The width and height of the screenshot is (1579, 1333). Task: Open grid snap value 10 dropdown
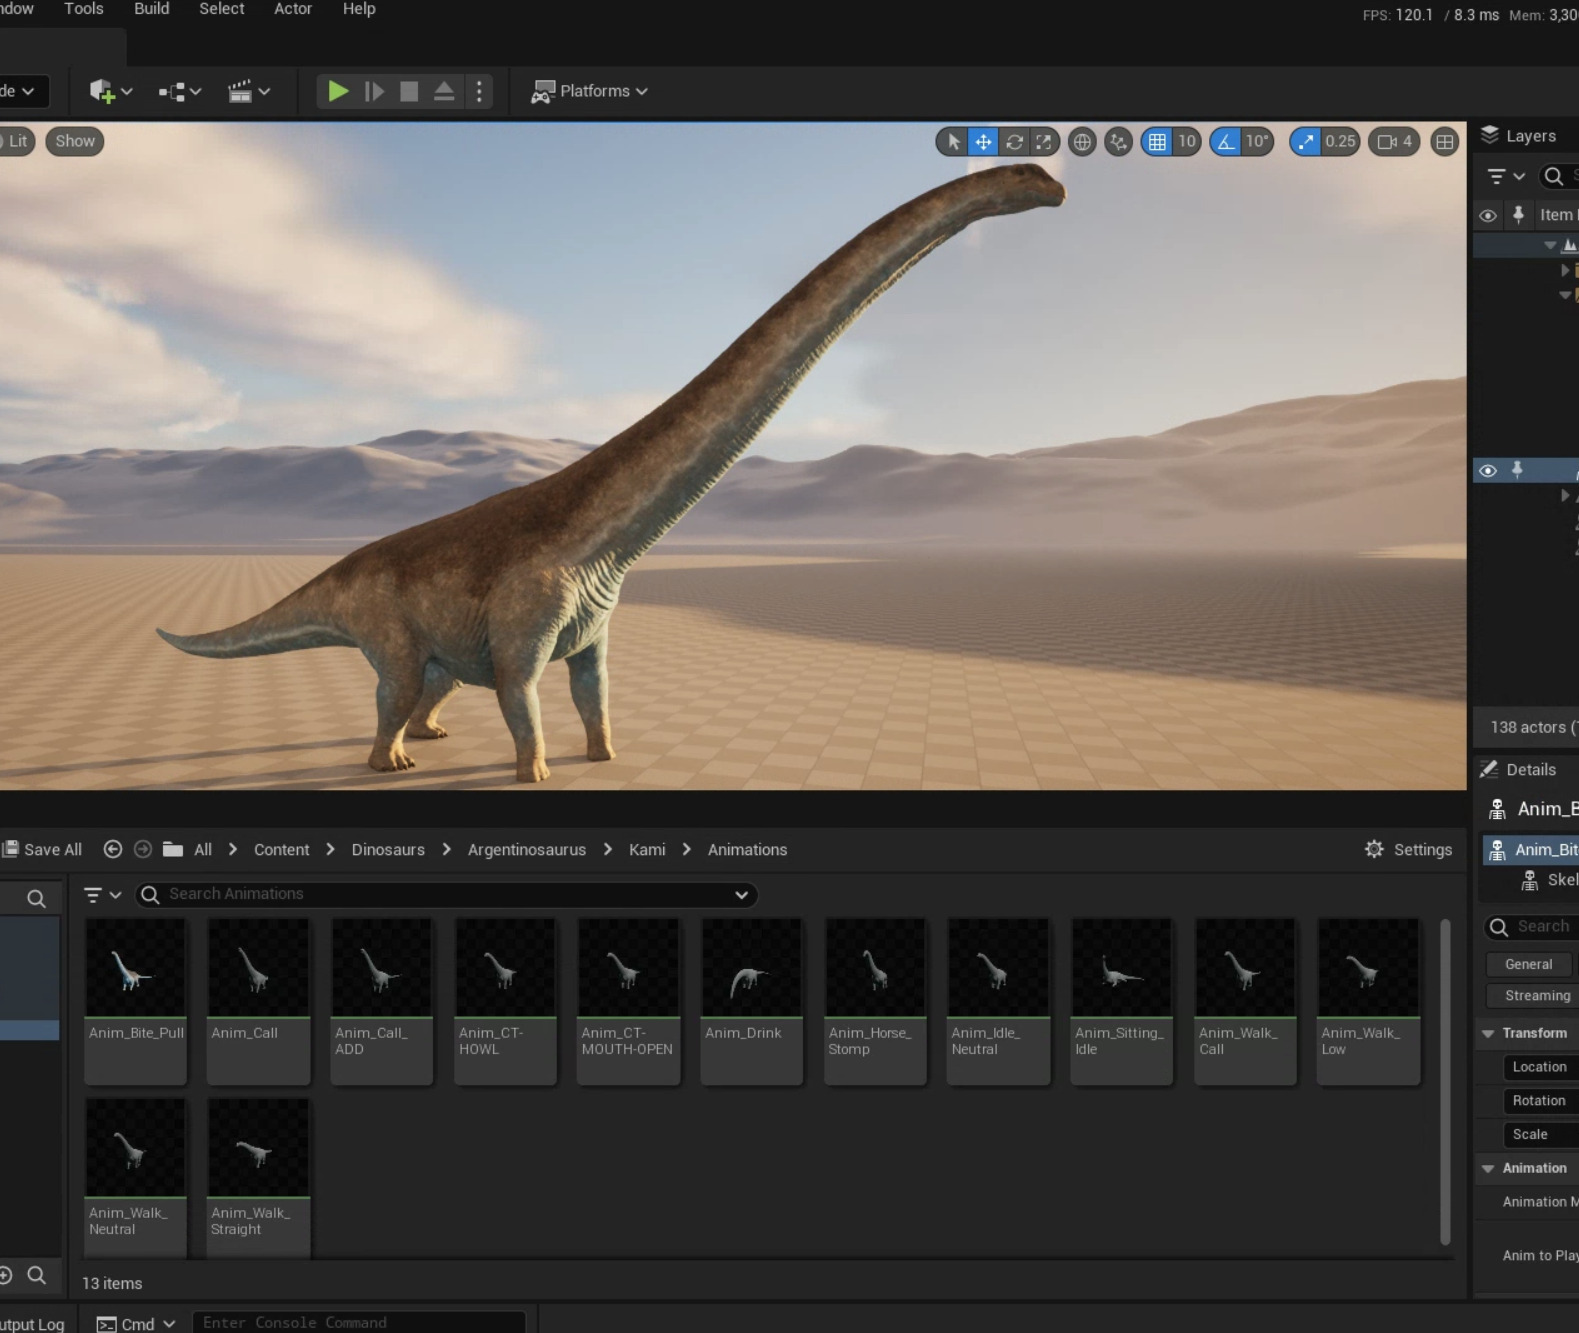[1187, 142]
